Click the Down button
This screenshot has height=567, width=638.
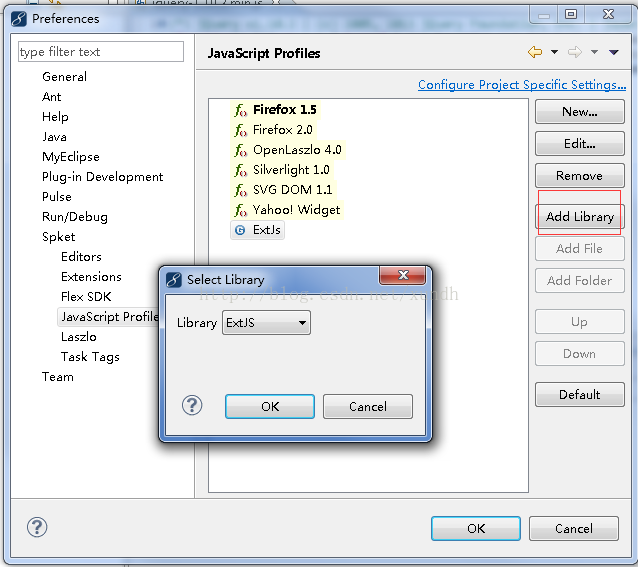click(580, 354)
